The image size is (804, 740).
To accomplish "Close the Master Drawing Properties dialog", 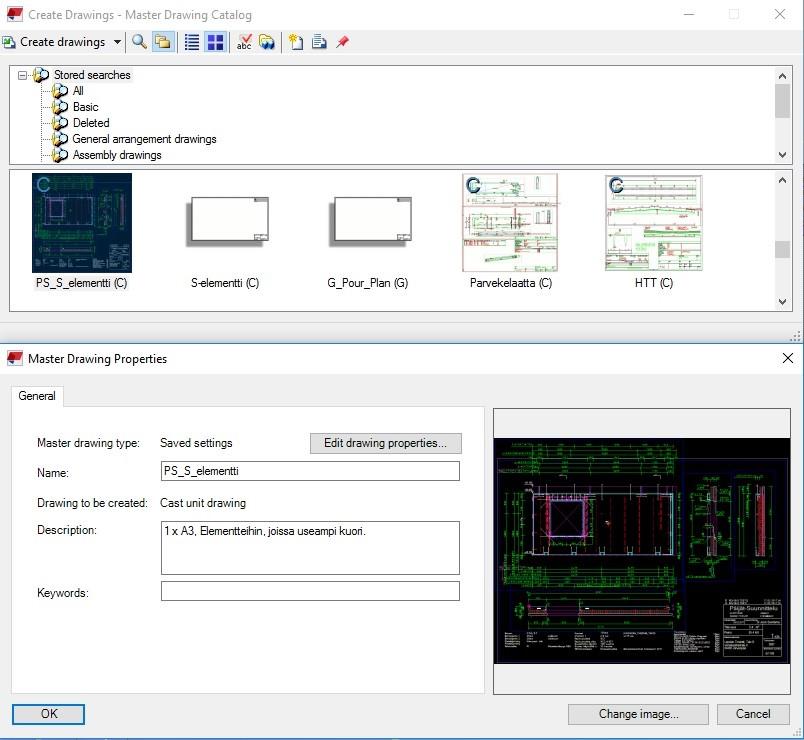I will coord(788,358).
